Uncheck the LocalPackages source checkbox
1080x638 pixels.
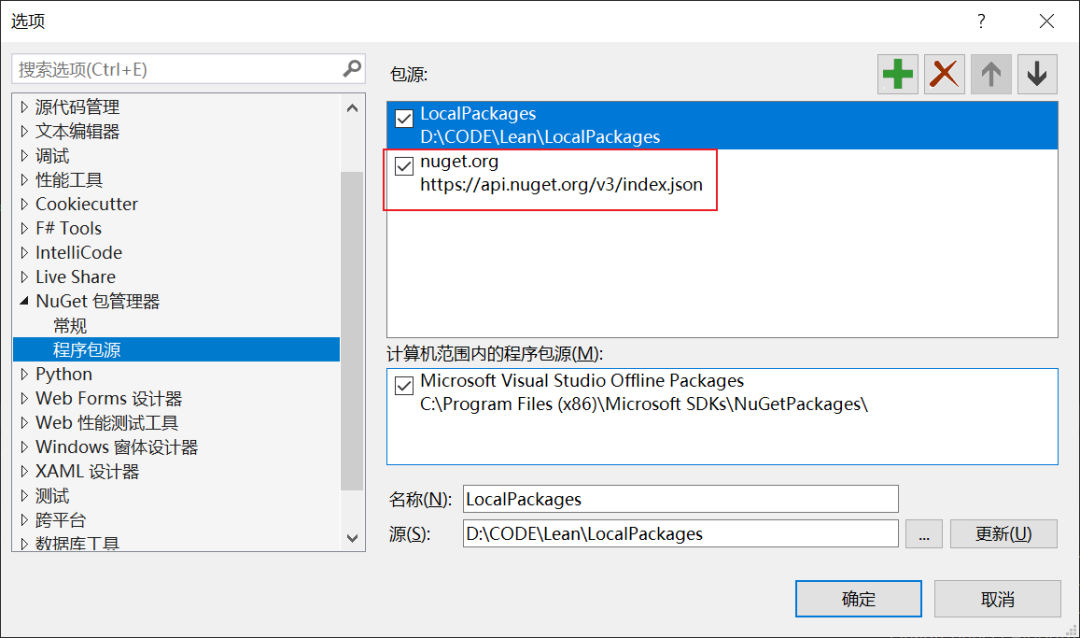tap(404, 119)
